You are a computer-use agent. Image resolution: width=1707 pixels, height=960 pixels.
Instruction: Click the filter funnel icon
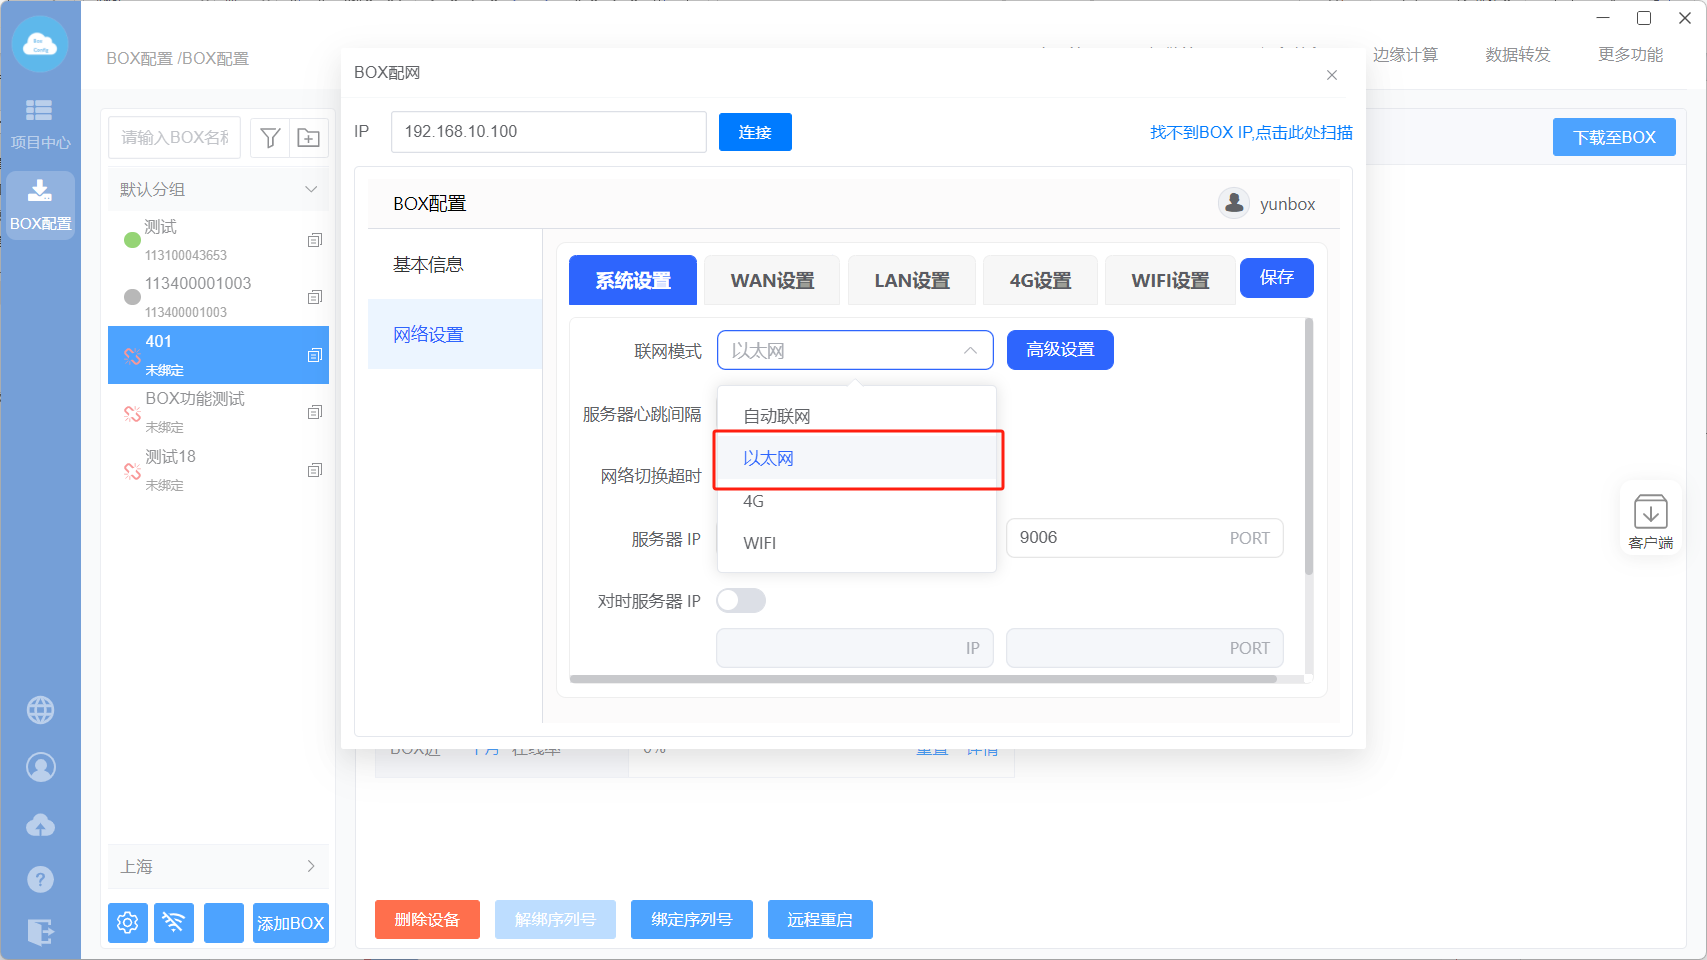[x=270, y=138]
